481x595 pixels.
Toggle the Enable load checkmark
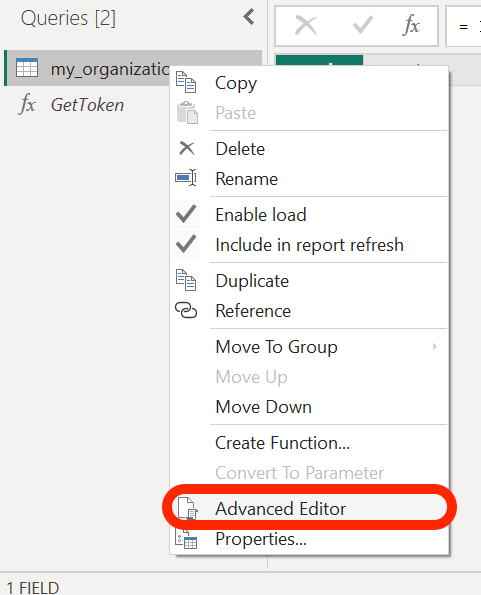pos(186,214)
